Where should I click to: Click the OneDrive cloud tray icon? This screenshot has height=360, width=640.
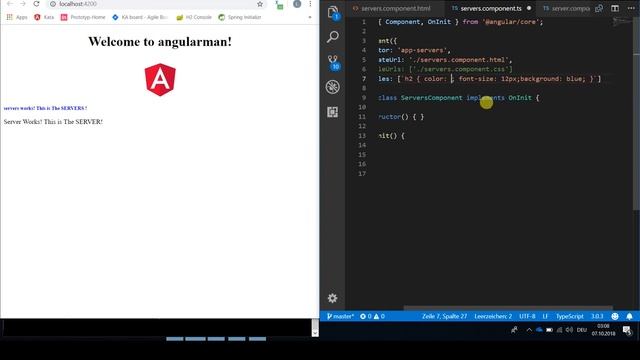(539, 330)
